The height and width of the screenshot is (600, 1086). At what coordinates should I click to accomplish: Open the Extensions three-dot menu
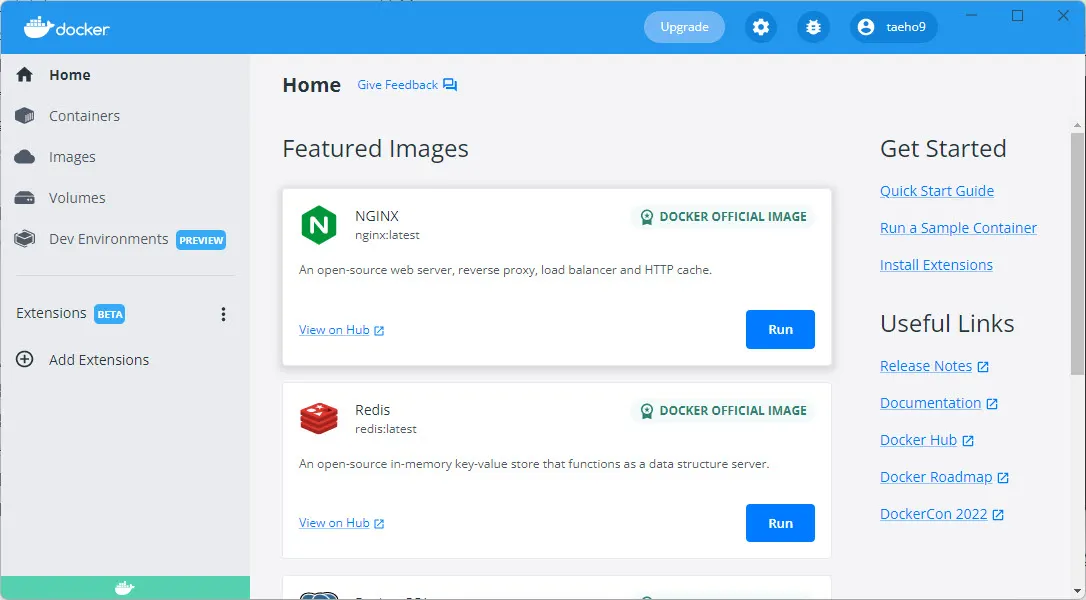pos(223,313)
